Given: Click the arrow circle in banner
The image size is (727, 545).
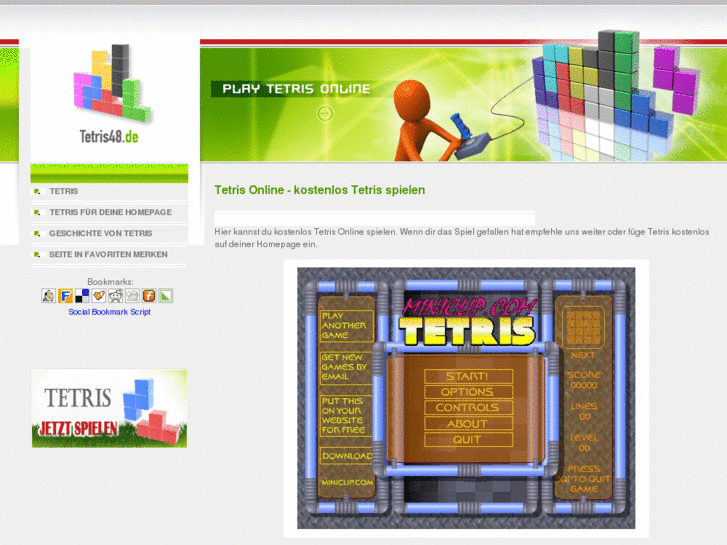Looking at the screenshot, I should (325, 113).
